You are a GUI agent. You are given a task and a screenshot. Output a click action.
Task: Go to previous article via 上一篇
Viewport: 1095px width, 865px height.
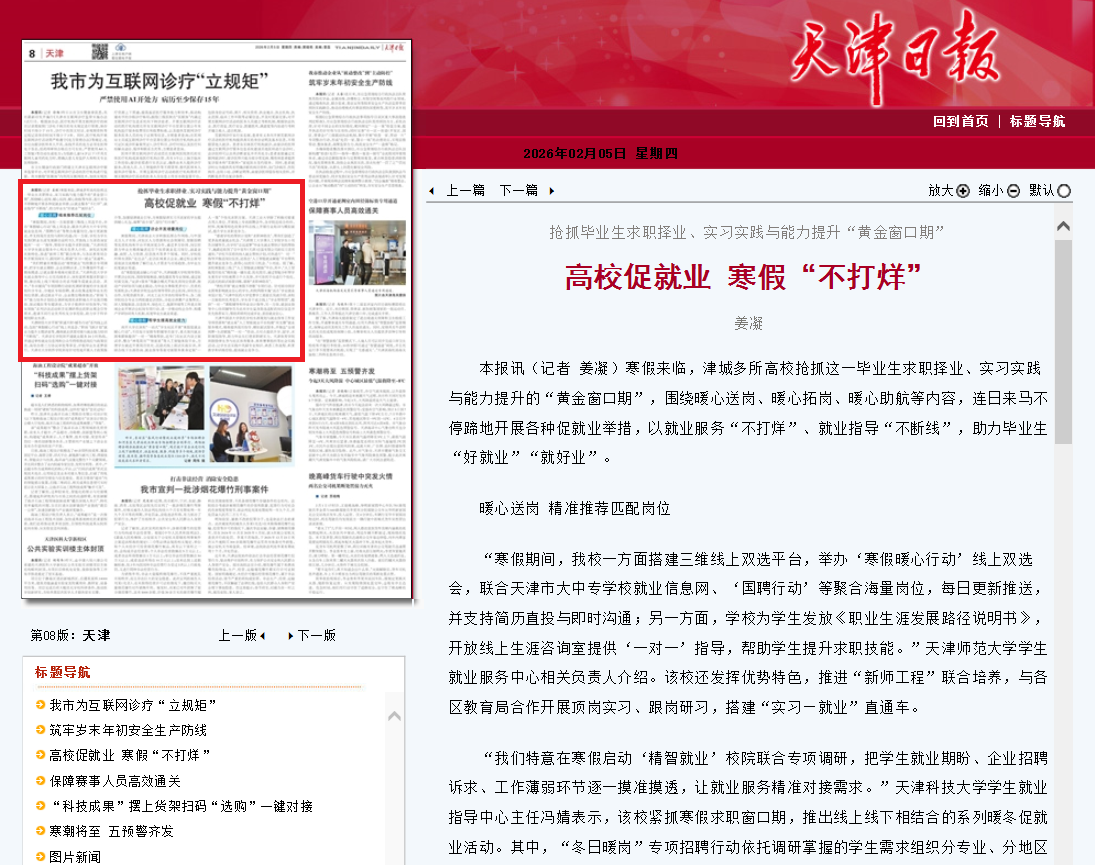point(465,190)
